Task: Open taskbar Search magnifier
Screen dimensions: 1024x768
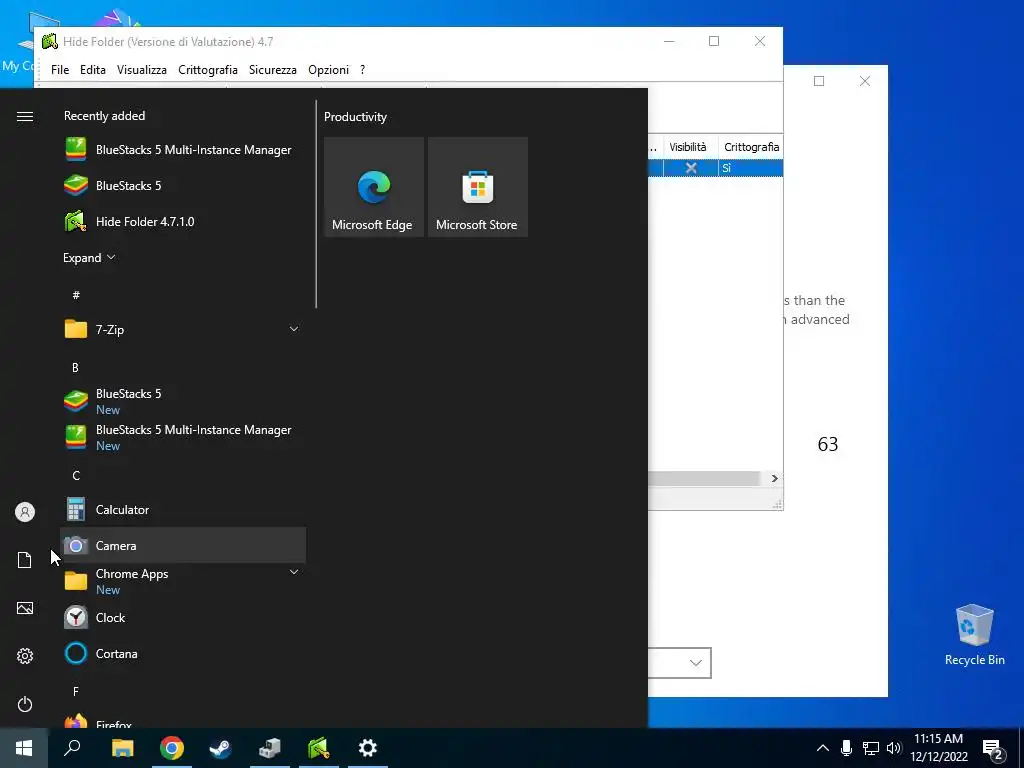Action: tap(72, 748)
